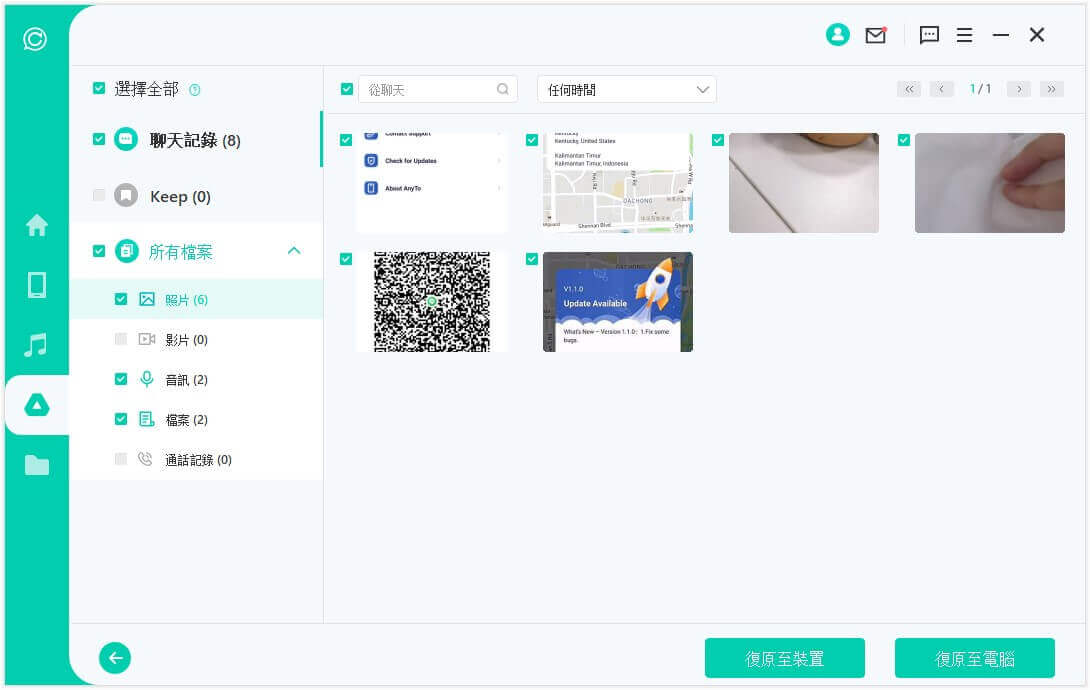Click the 音訊 microphone icon
The image size is (1090, 690).
point(147,379)
